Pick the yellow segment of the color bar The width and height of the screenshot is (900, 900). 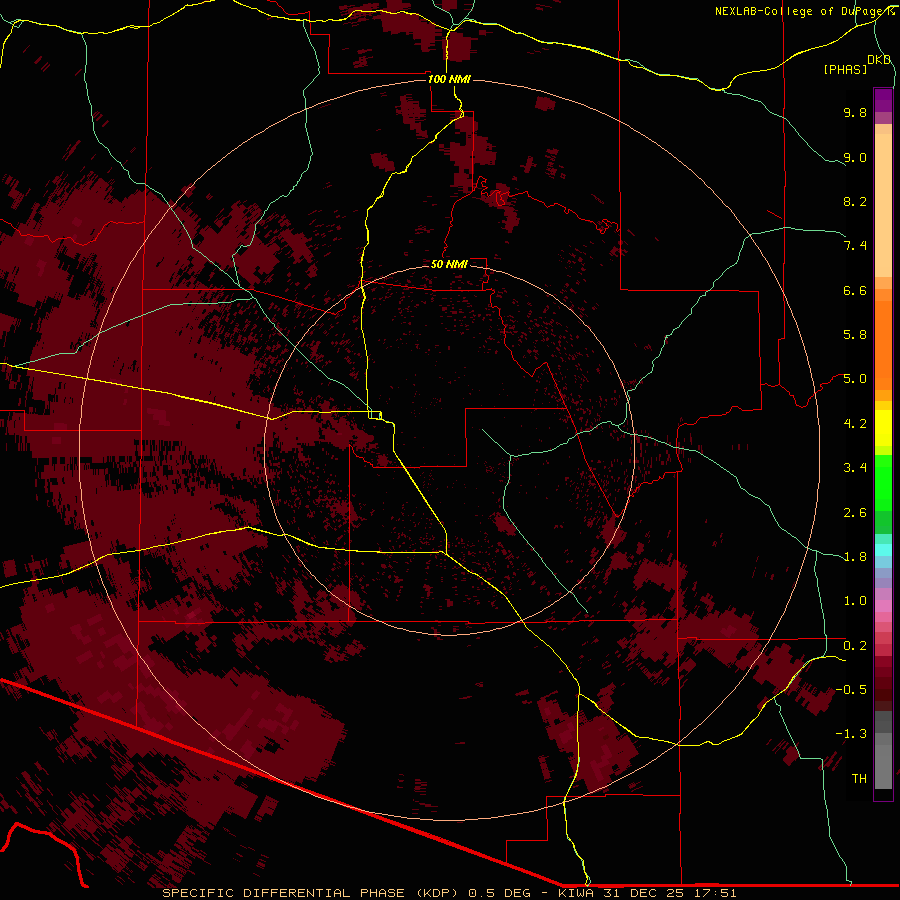point(883,428)
